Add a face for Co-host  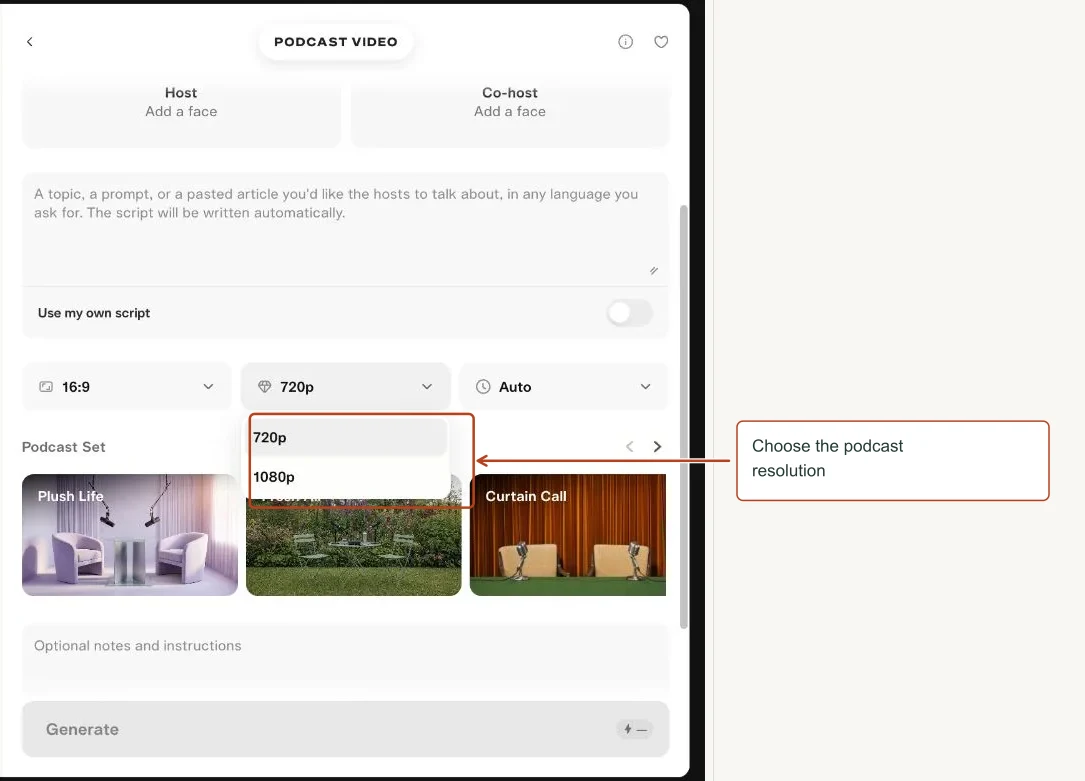pos(510,111)
